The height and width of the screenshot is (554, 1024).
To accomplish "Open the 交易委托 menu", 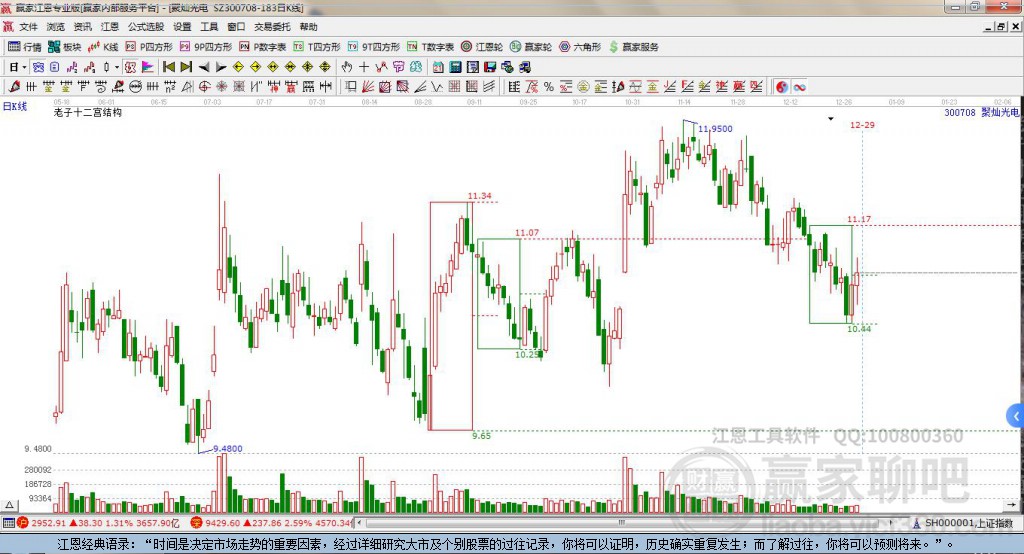I will [272, 27].
